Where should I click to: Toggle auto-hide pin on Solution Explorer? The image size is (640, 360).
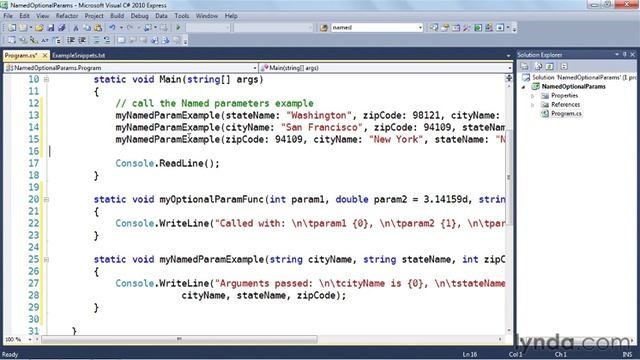[x=624, y=54]
